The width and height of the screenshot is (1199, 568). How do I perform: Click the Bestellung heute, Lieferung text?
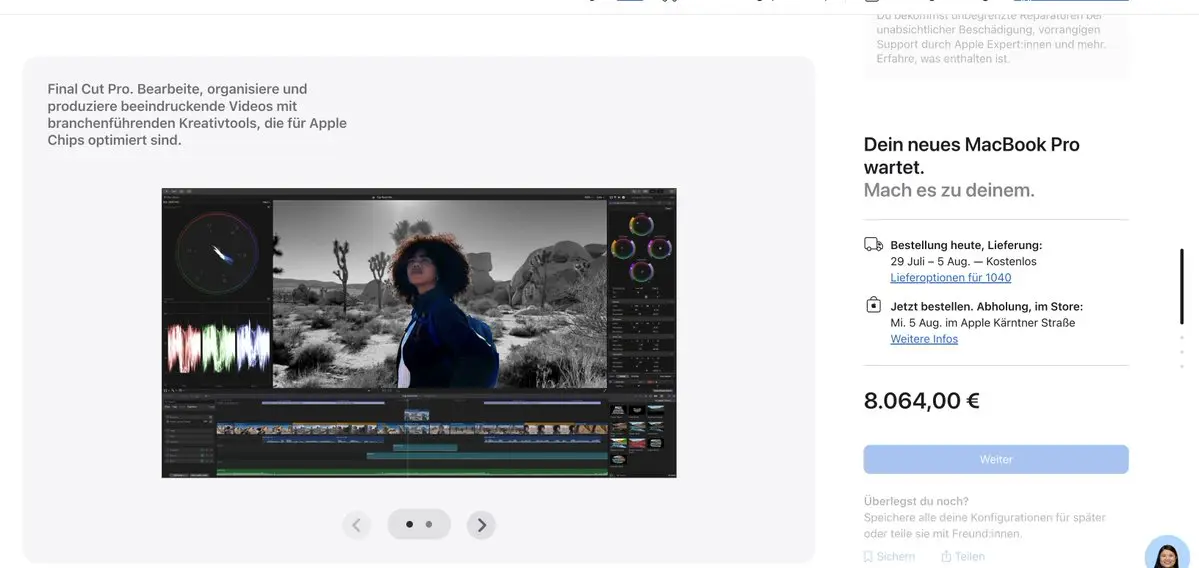pos(967,245)
